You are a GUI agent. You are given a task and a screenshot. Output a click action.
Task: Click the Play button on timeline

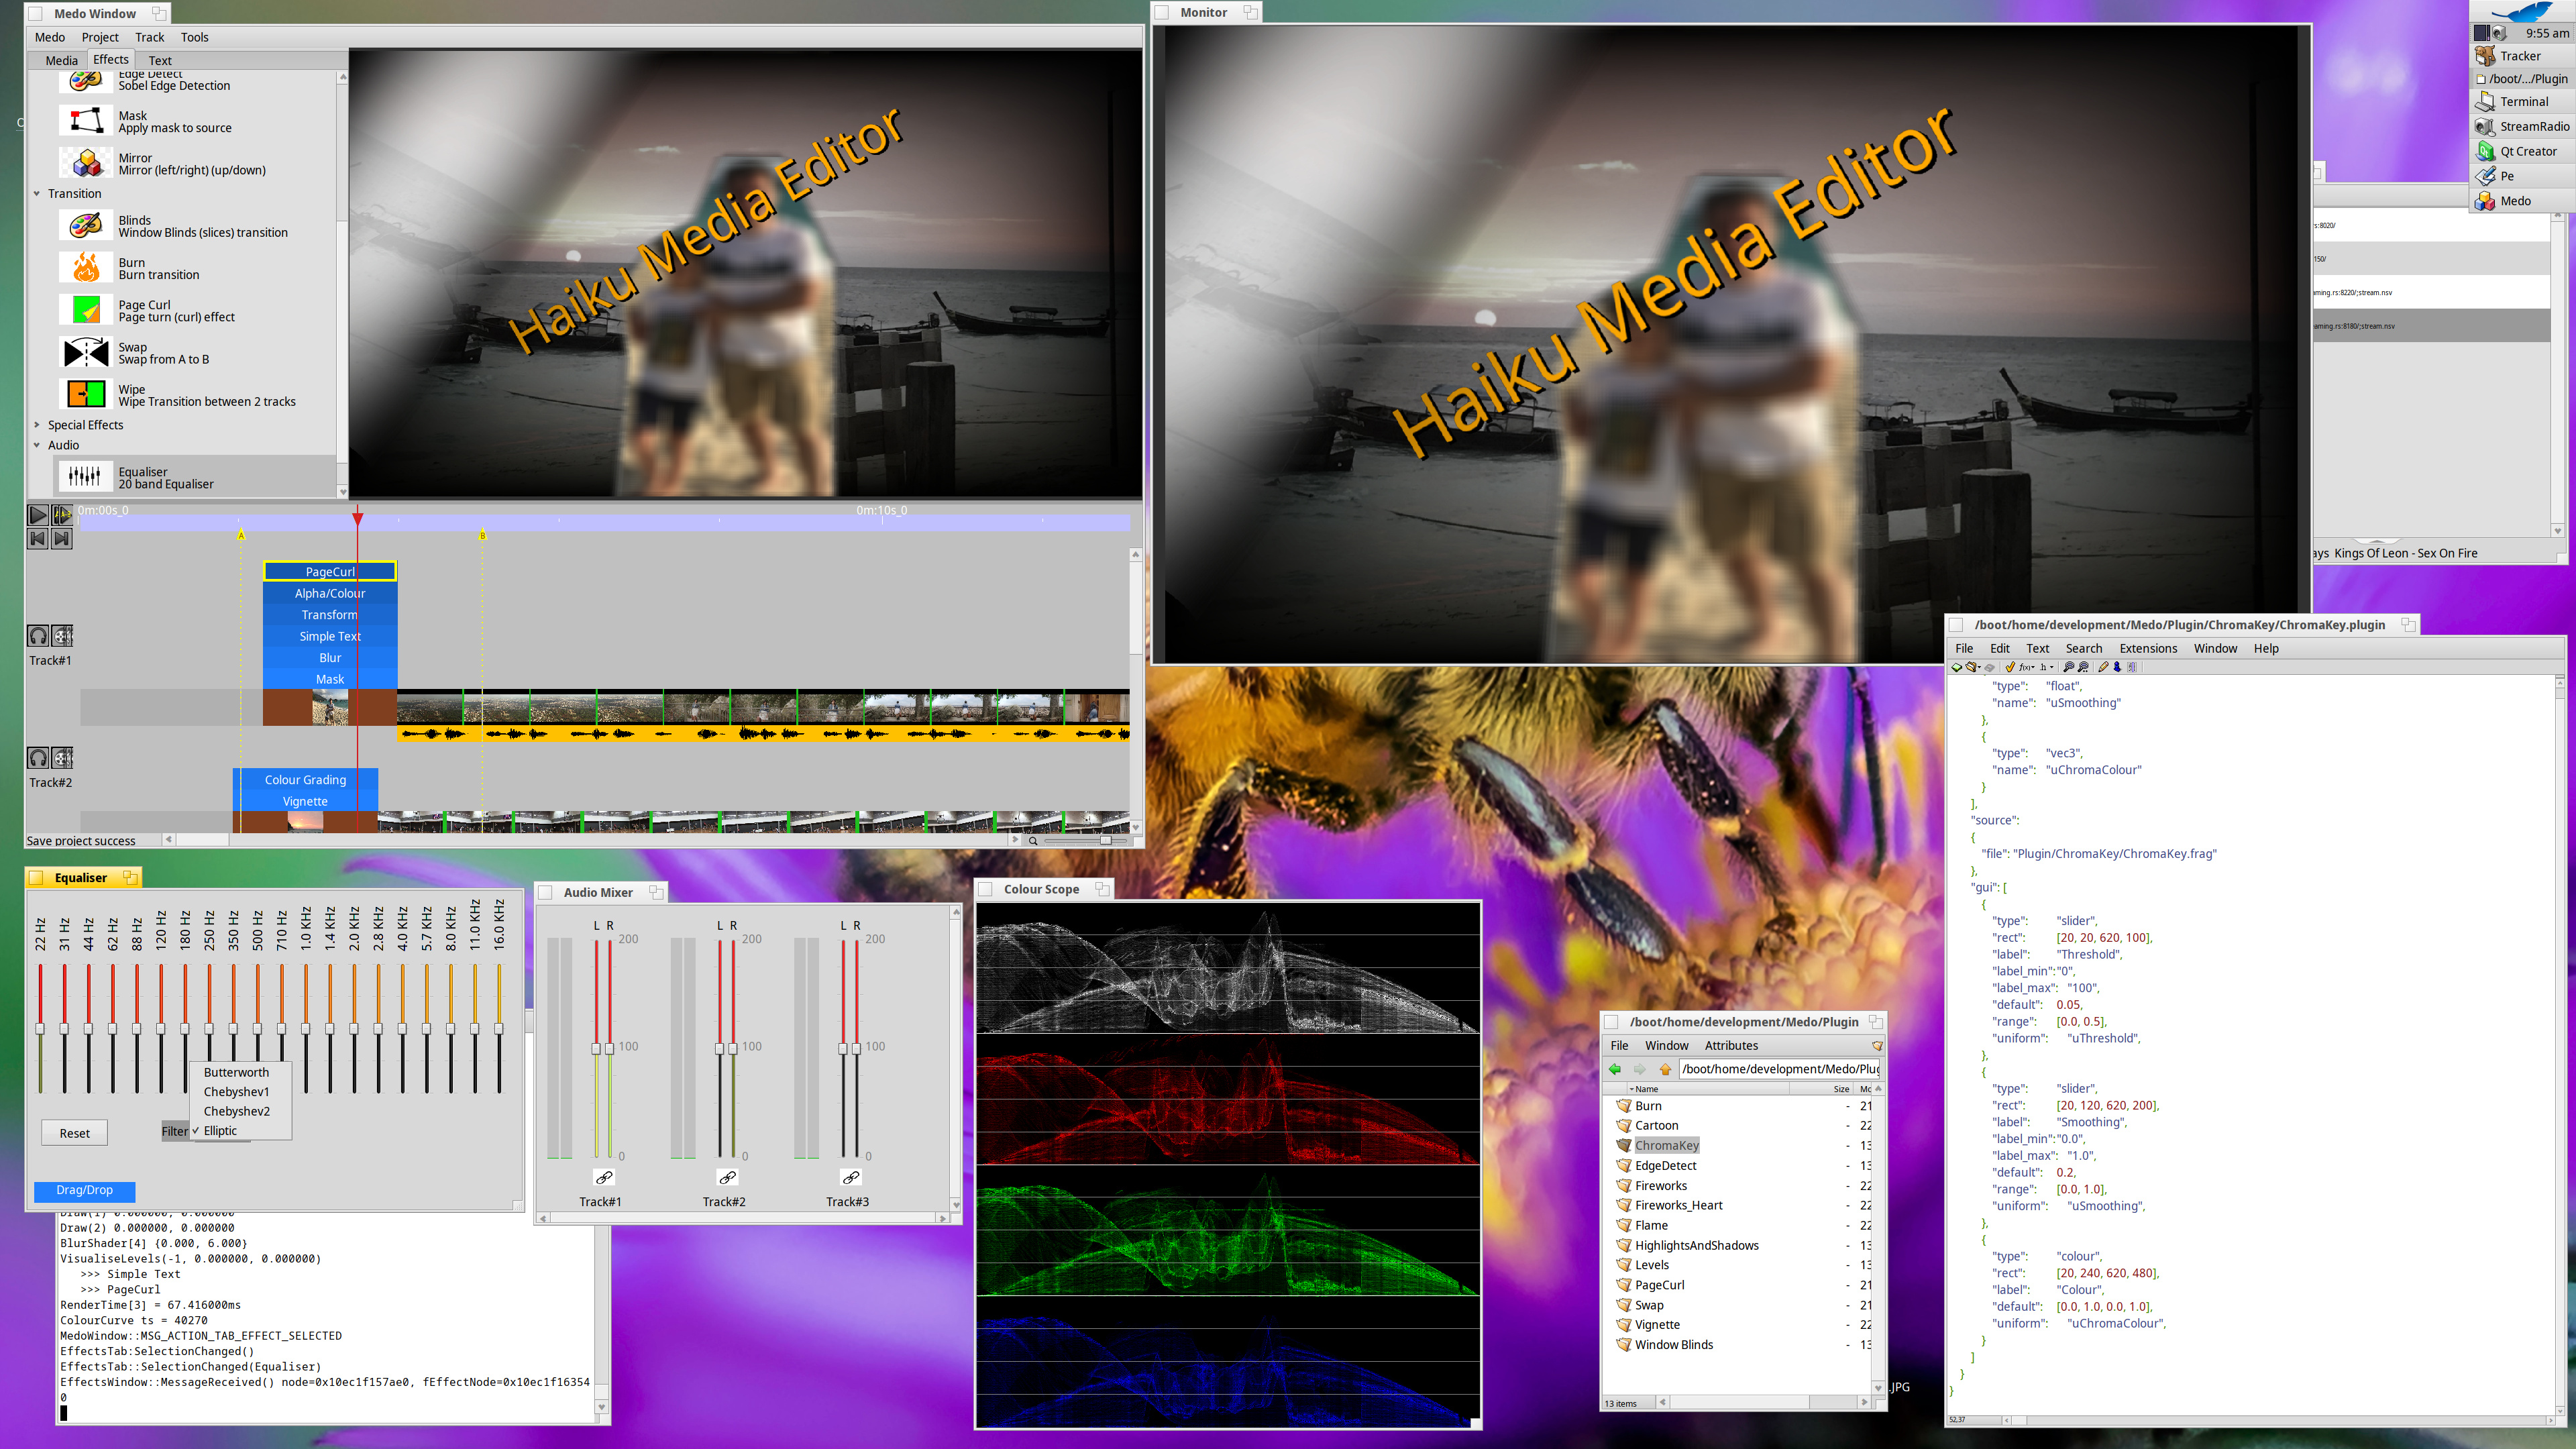pyautogui.click(x=38, y=515)
